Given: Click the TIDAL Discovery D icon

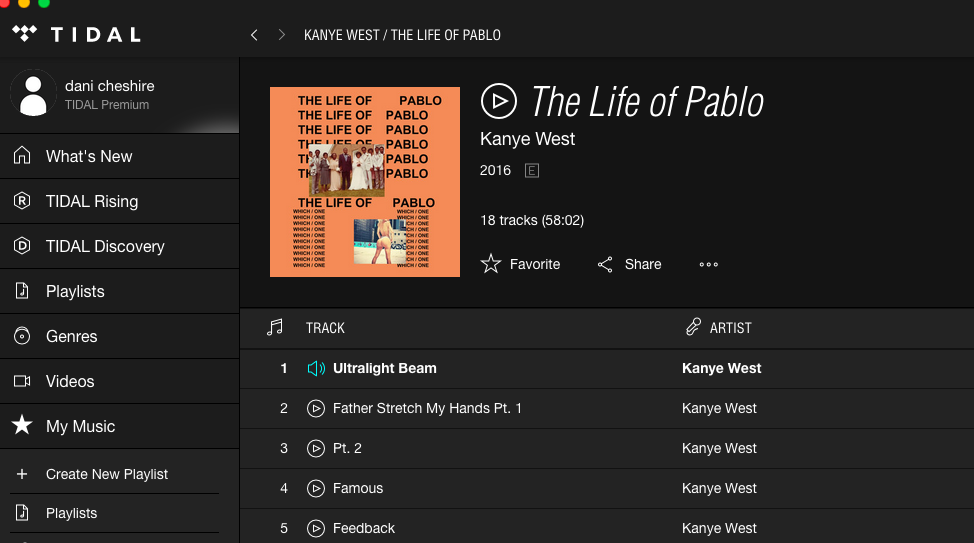Looking at the screenshot, I should 22,246.
